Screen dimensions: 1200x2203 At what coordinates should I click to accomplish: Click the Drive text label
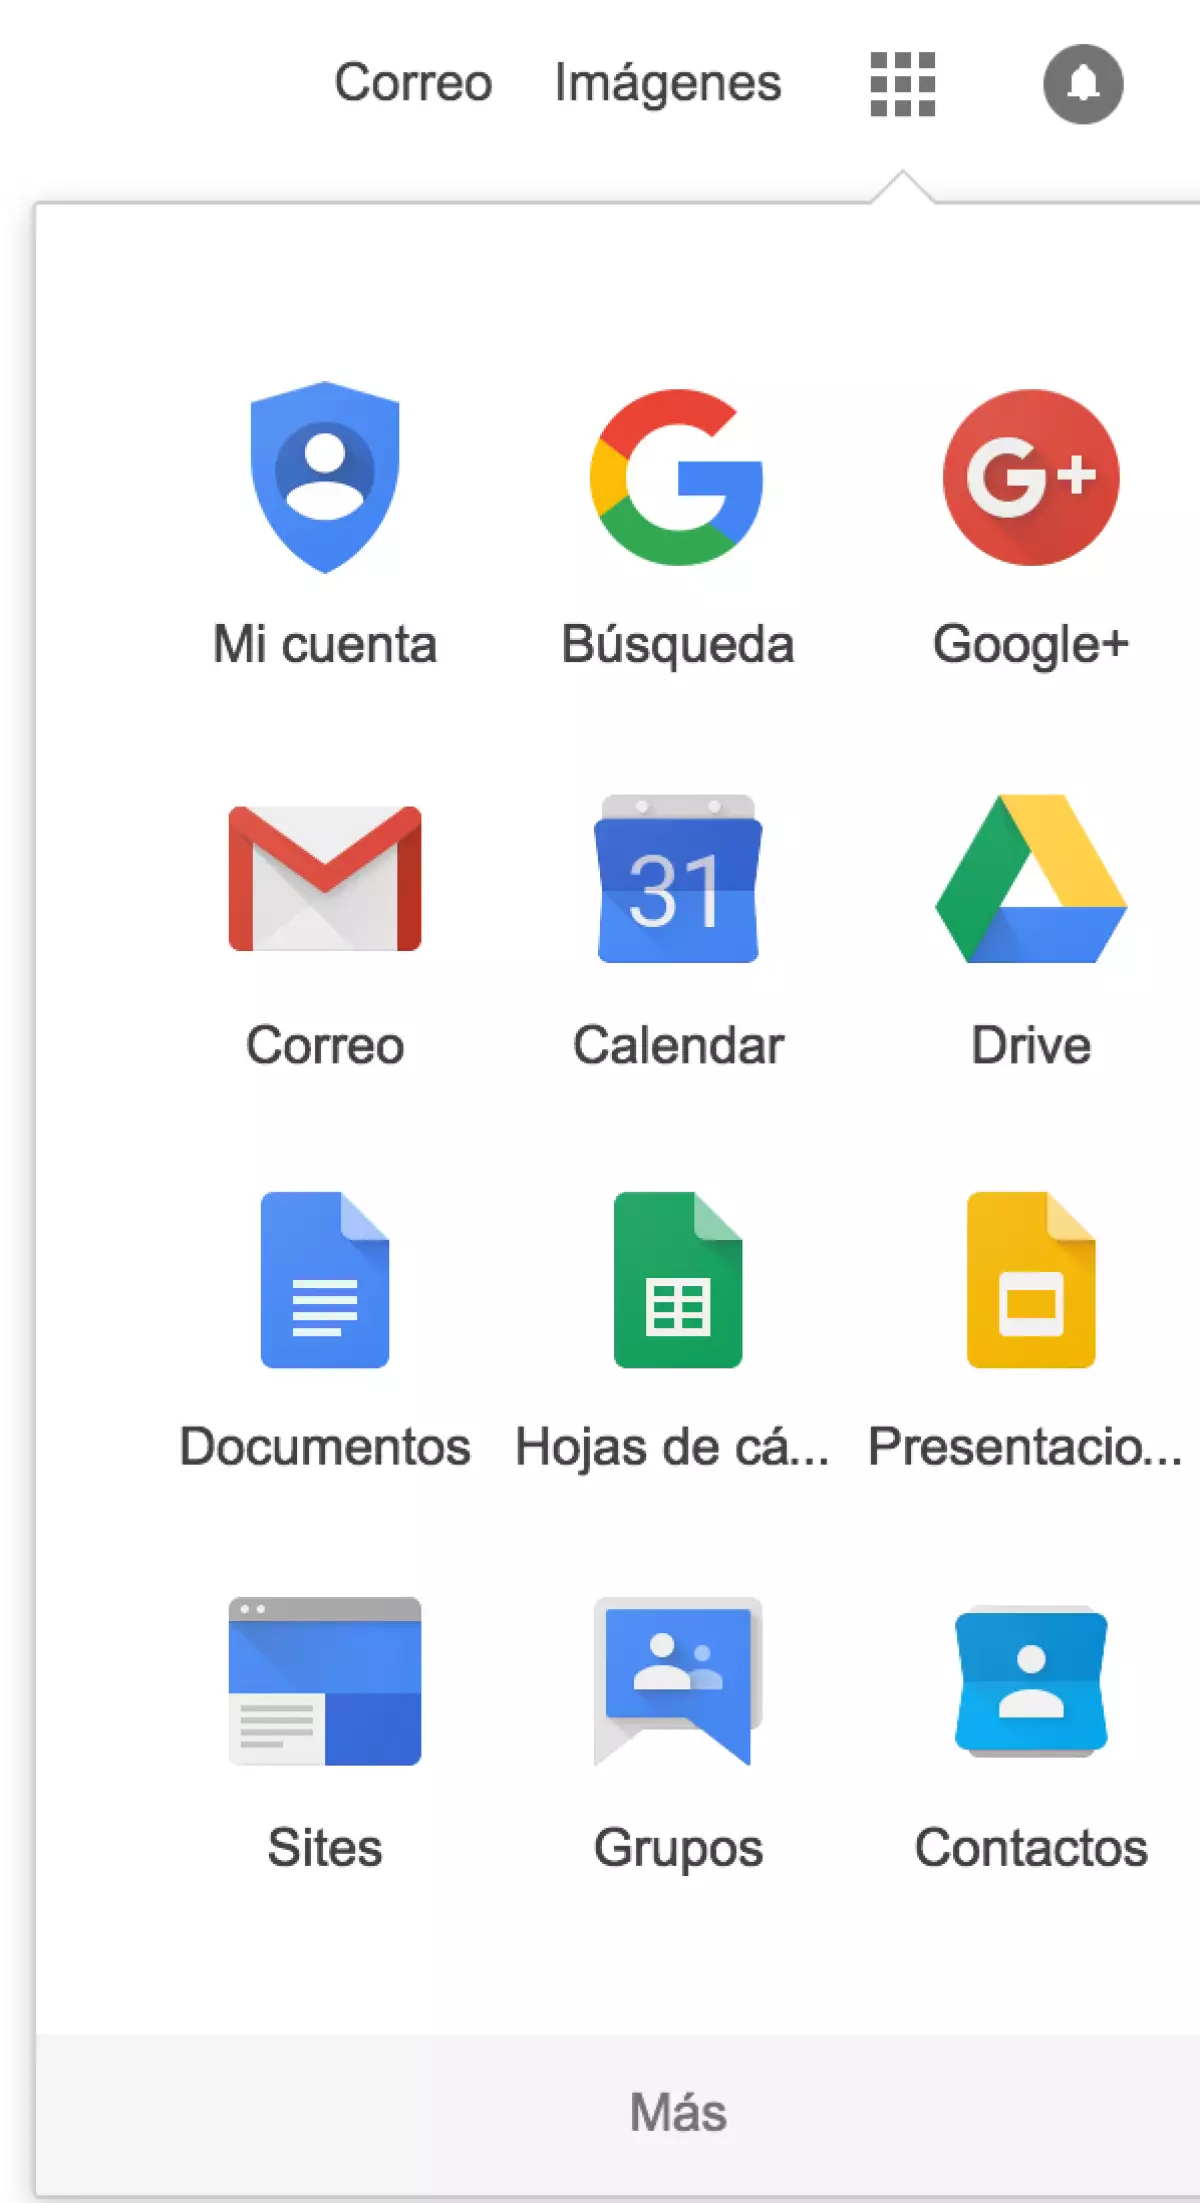click(x=1031, y=1046)
